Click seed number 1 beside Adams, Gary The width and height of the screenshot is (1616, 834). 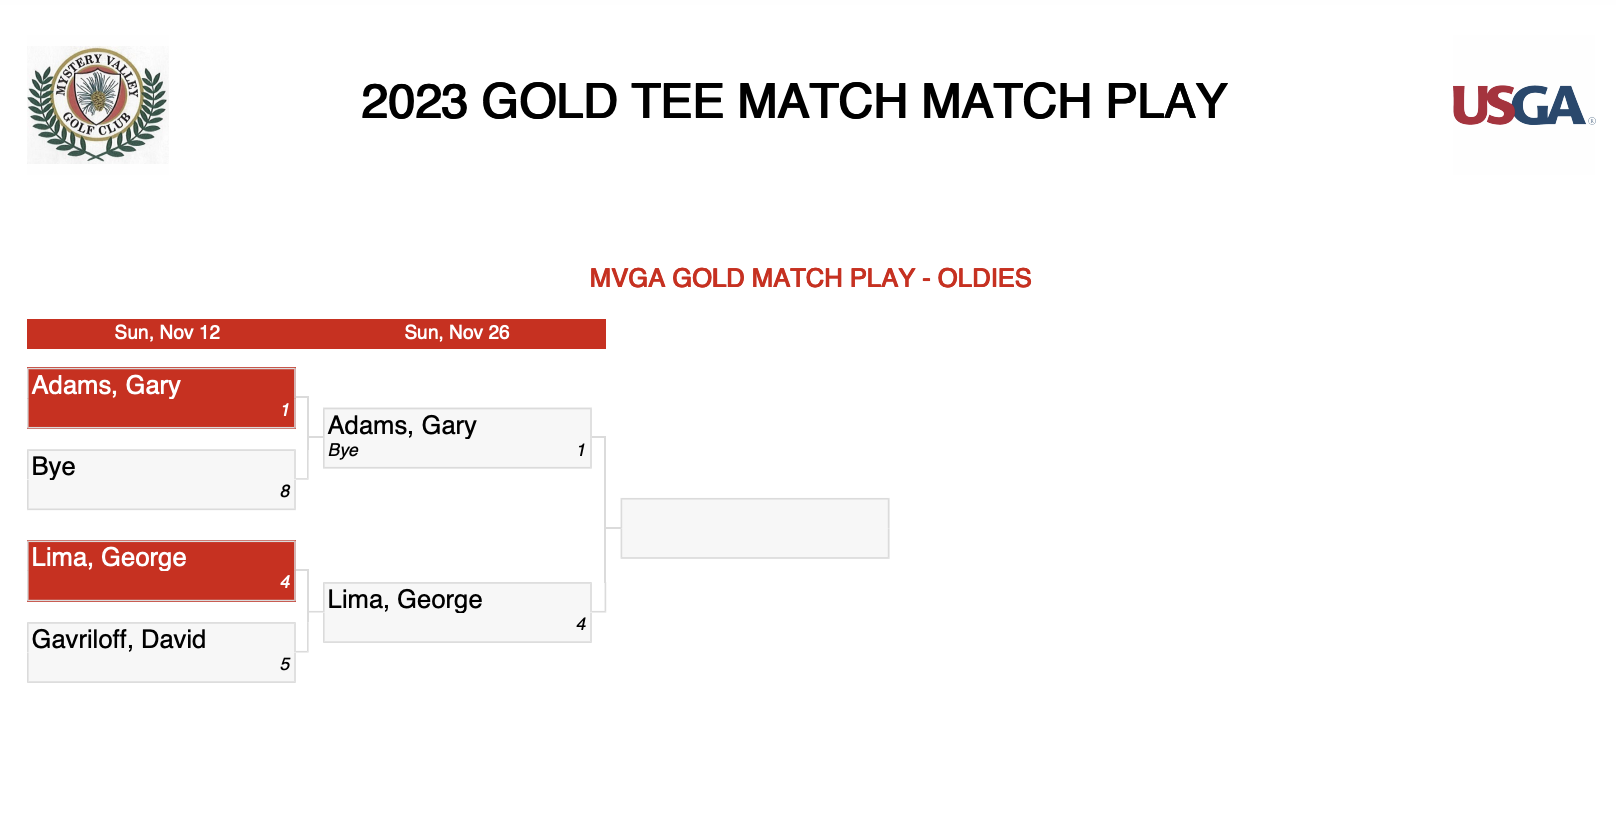click(x=285, y=410)
